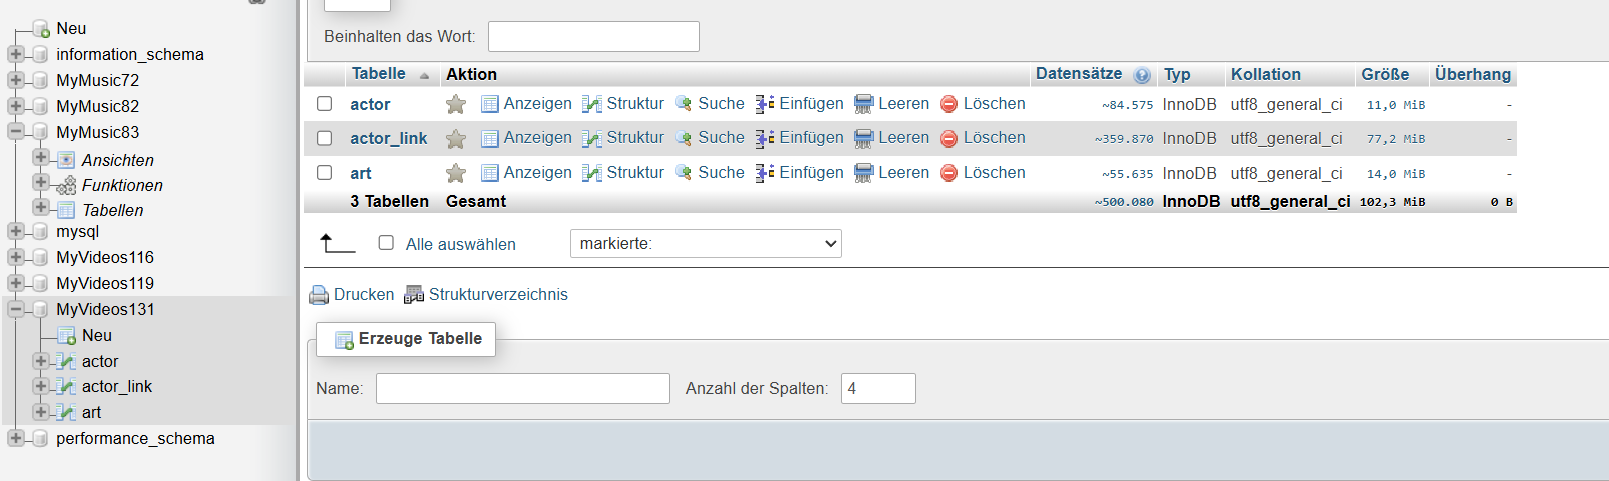1609x481 pixels.
Task: Sort by the Größe column header
Action: (x=1384, y=75)
